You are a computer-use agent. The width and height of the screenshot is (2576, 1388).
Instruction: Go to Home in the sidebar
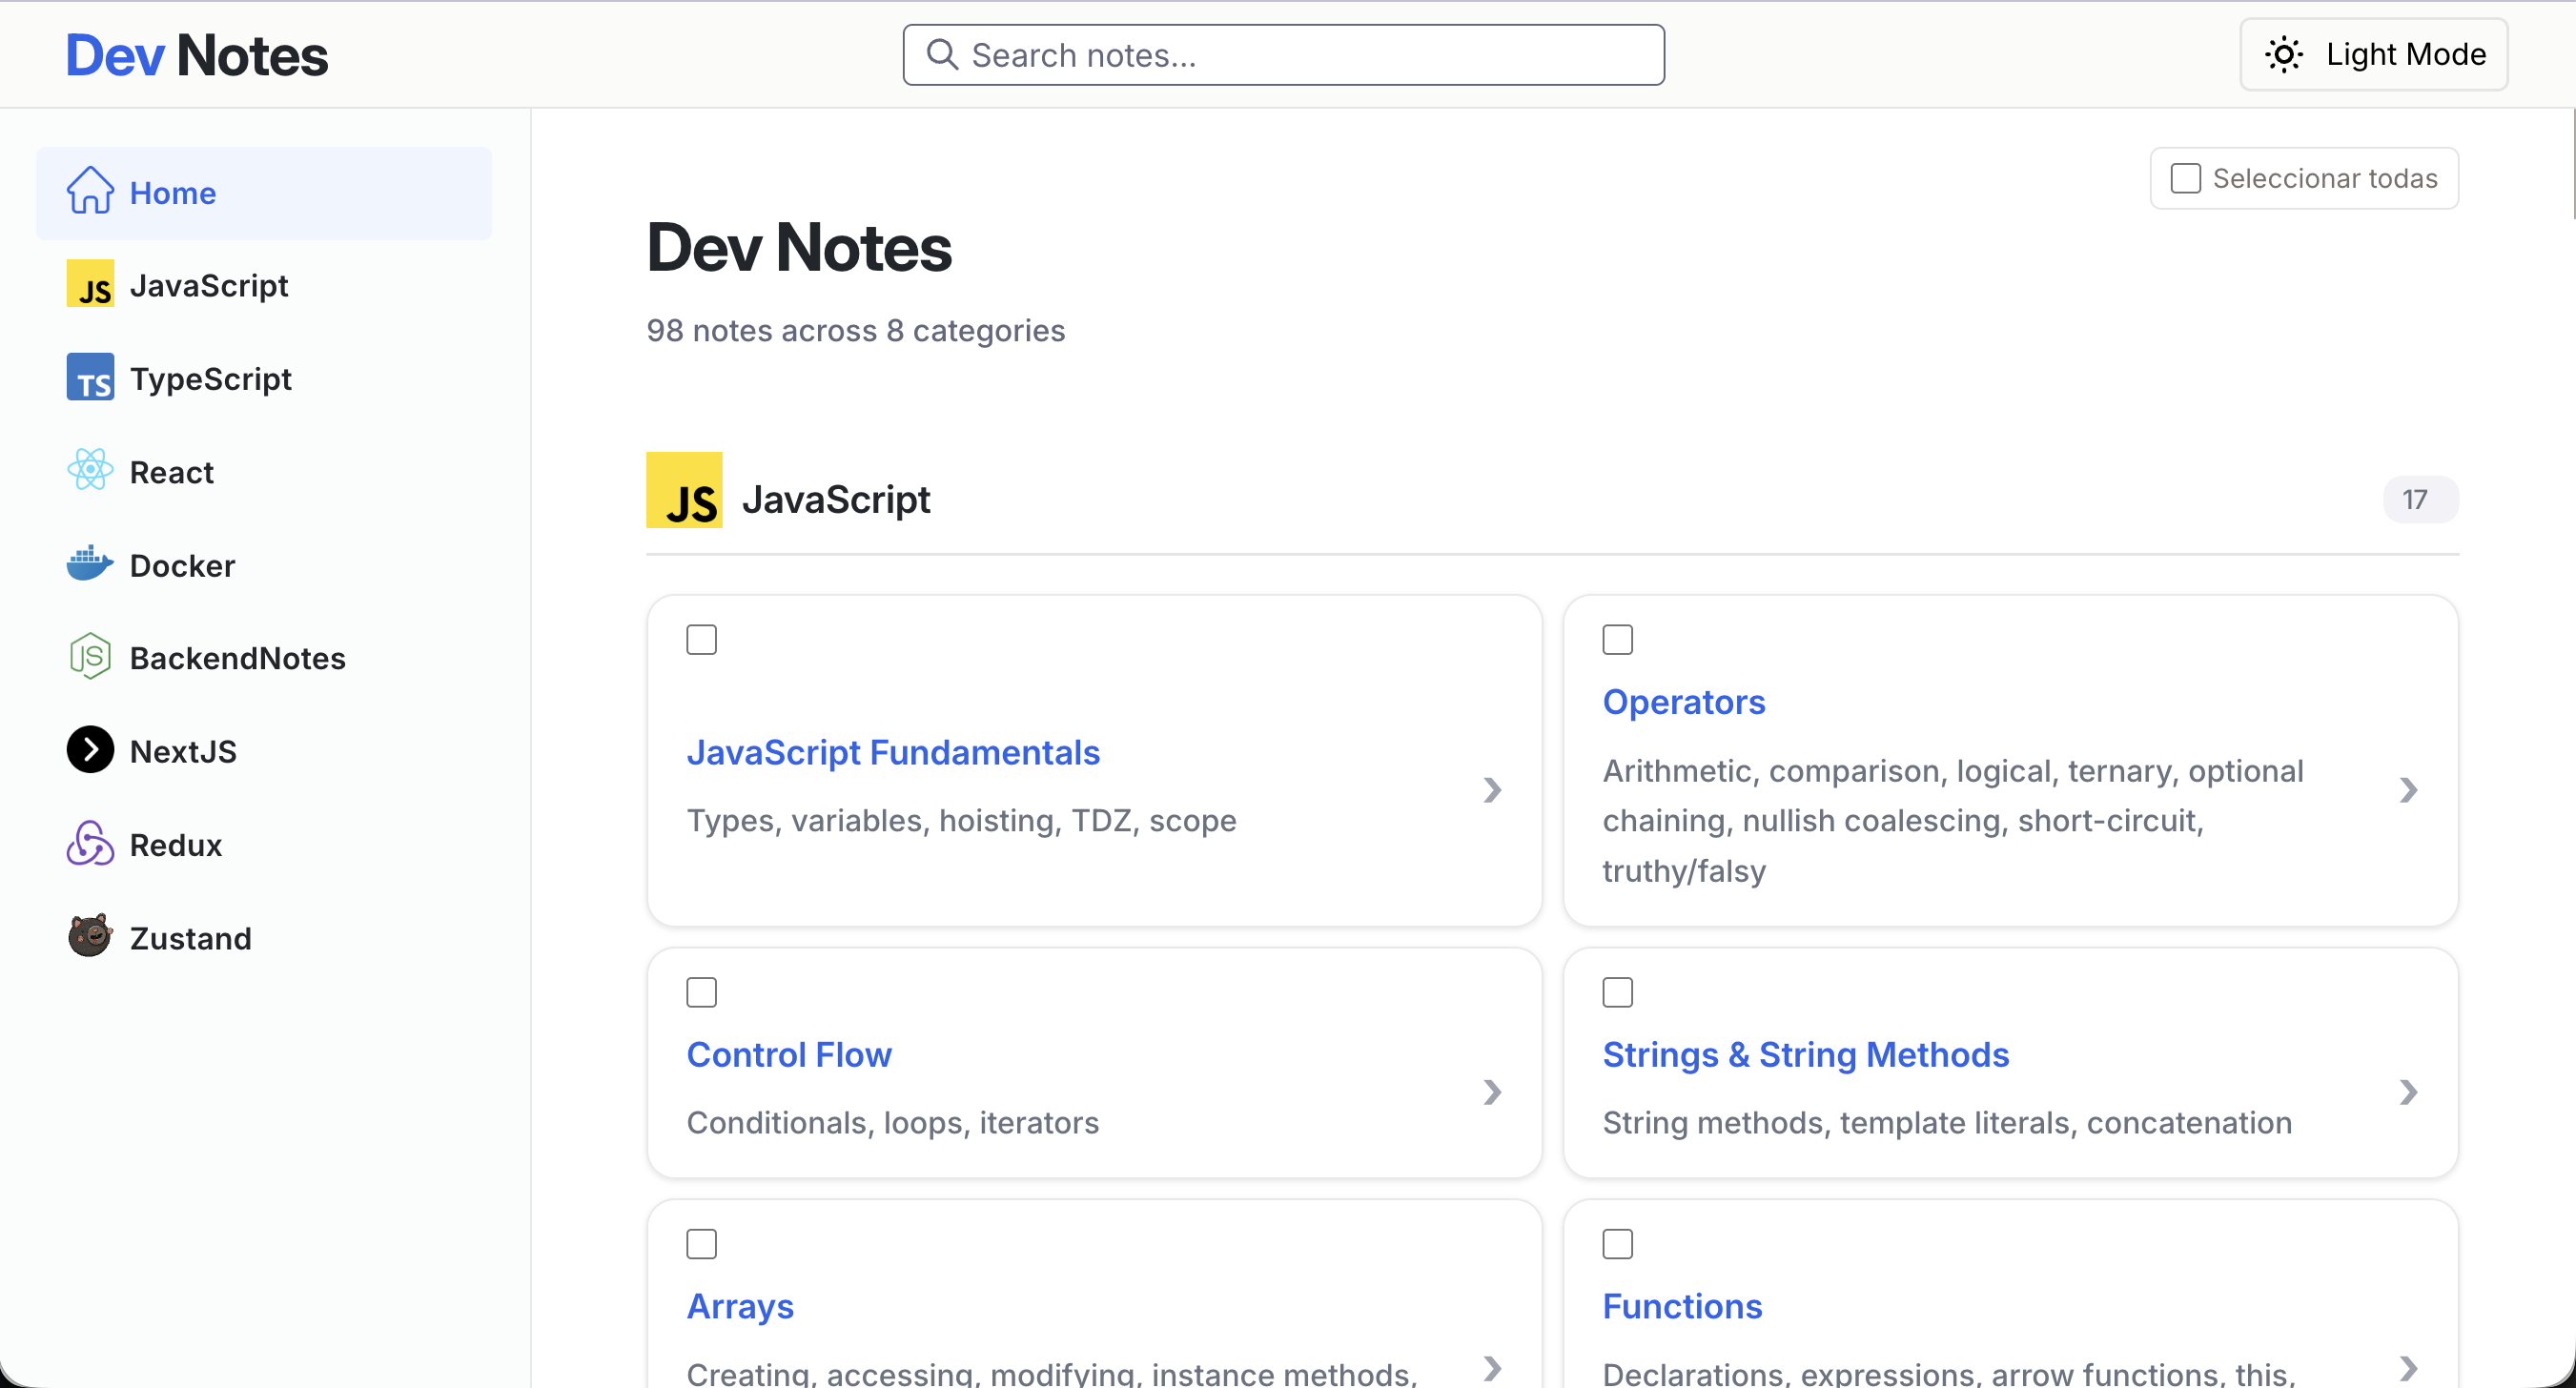[264, 193]
